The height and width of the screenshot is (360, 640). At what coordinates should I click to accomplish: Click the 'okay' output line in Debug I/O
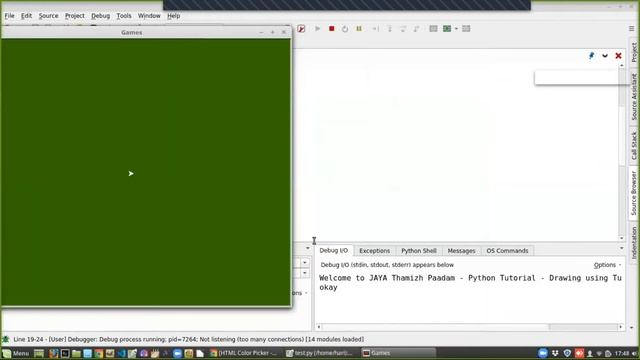[328, 287]
